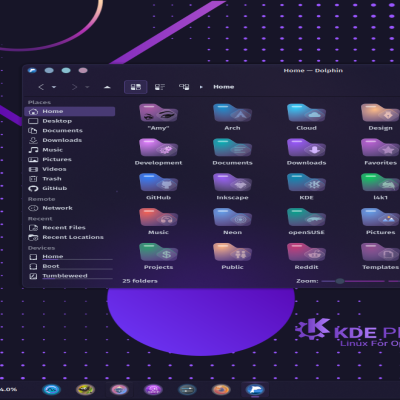Click the Places section header
Screen dimensions: 400x400
tap(39, 102)
